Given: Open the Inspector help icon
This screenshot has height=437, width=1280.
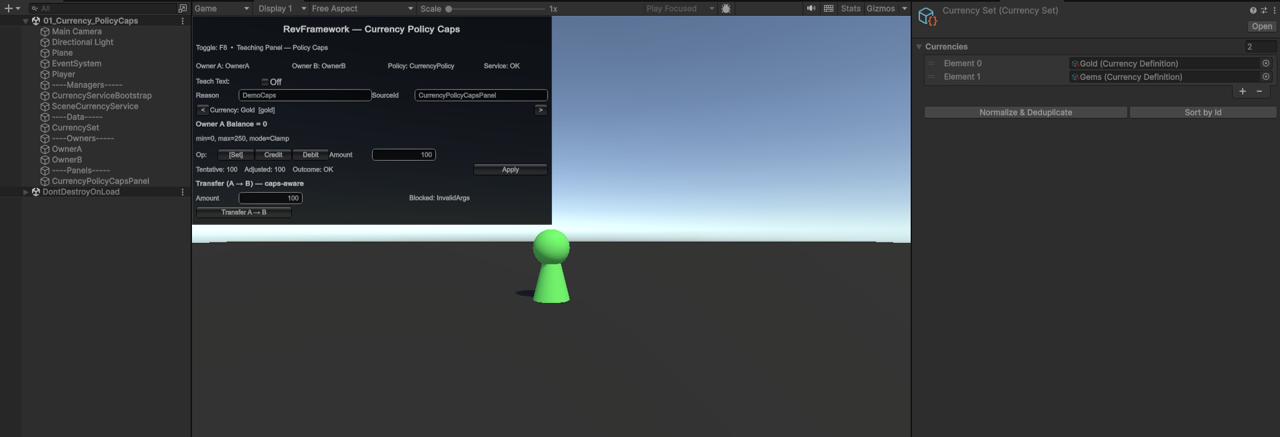Looking at the screenshot, I should pos(1252,10).
